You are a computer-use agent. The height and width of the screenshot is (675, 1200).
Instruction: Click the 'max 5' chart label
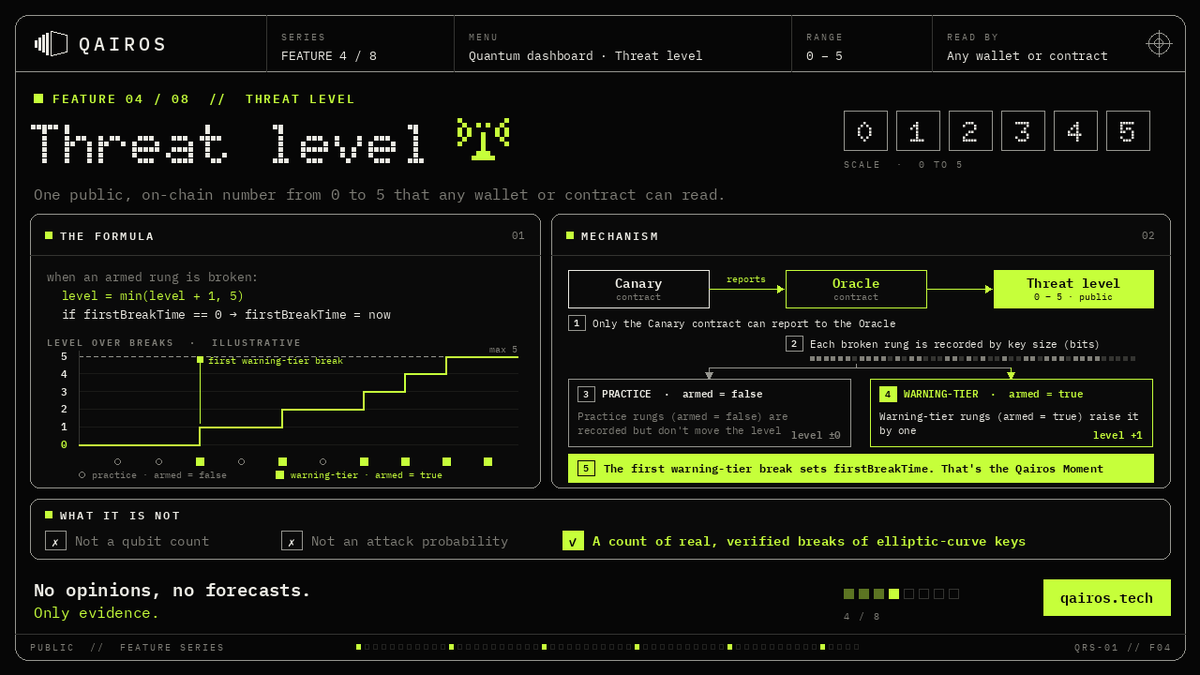point(503,349)
